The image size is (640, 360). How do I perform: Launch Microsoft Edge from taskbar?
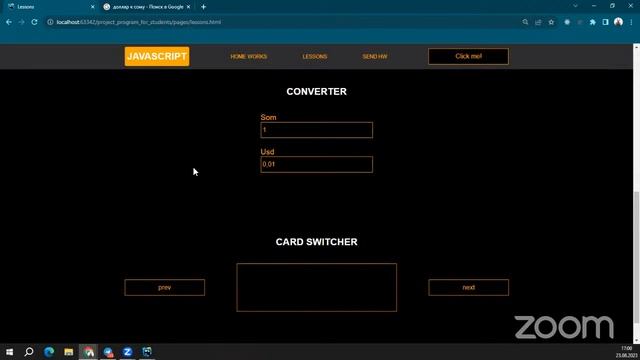pos(49,351)
